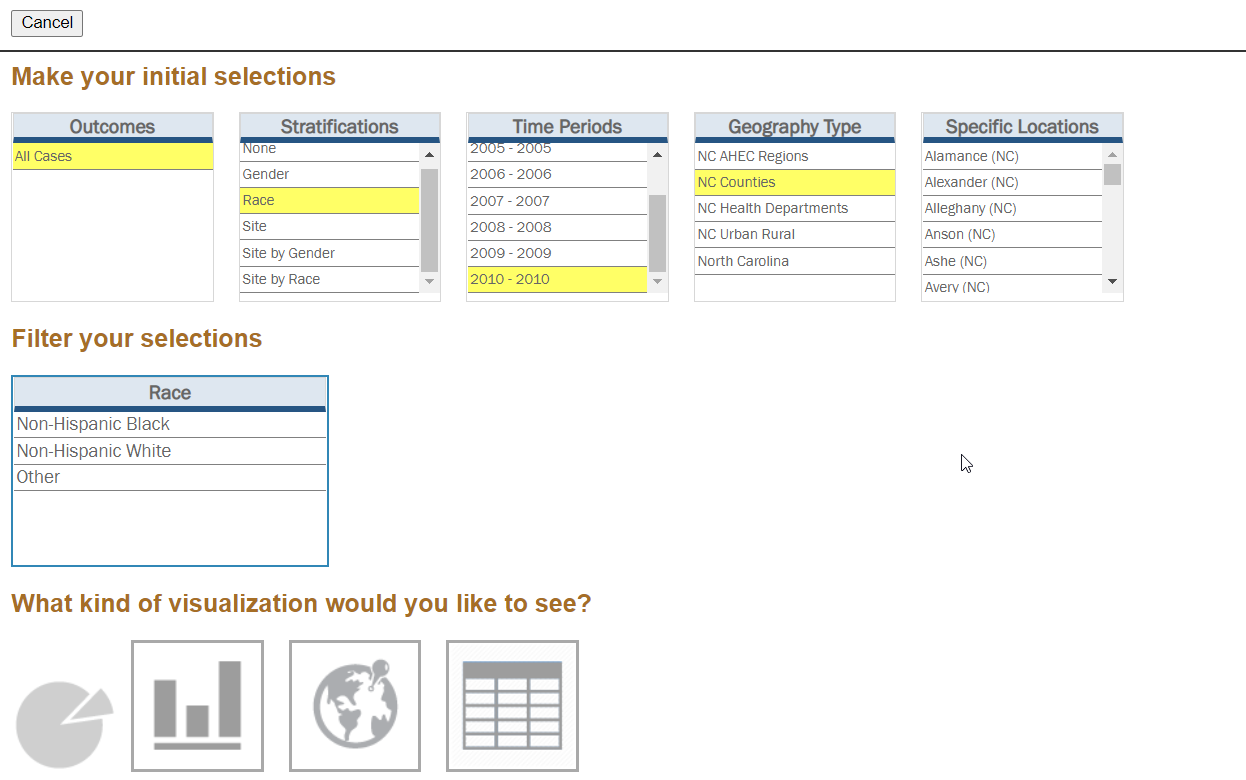Select All Cases in Outcomes list

(112, 156)
